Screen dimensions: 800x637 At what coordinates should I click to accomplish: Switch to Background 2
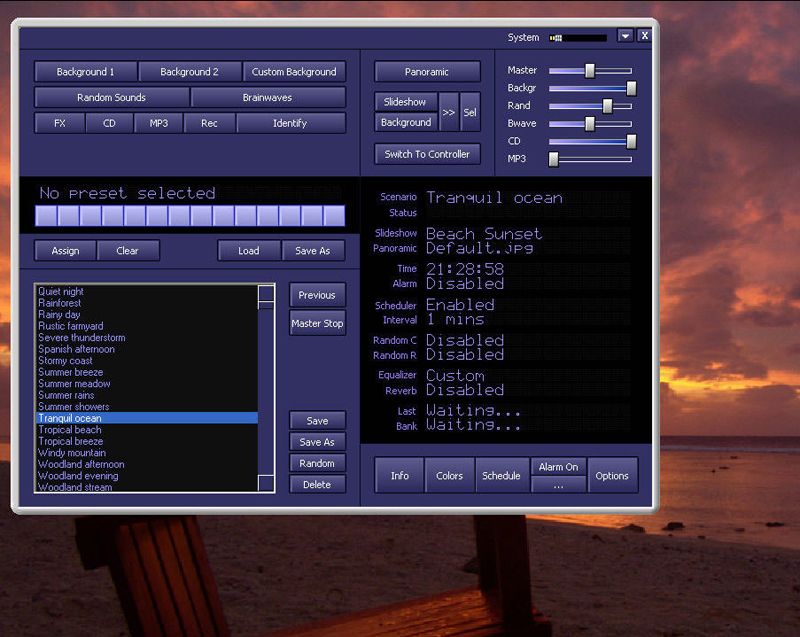(x=190, y=71)
